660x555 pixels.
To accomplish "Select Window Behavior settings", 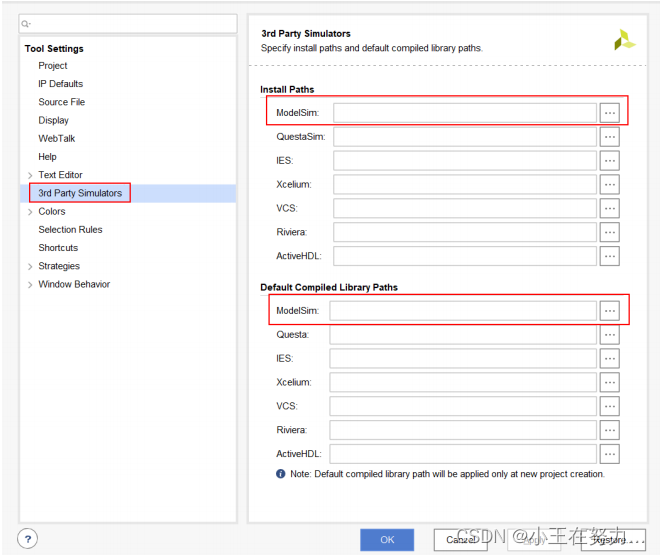I will (74, 284).
